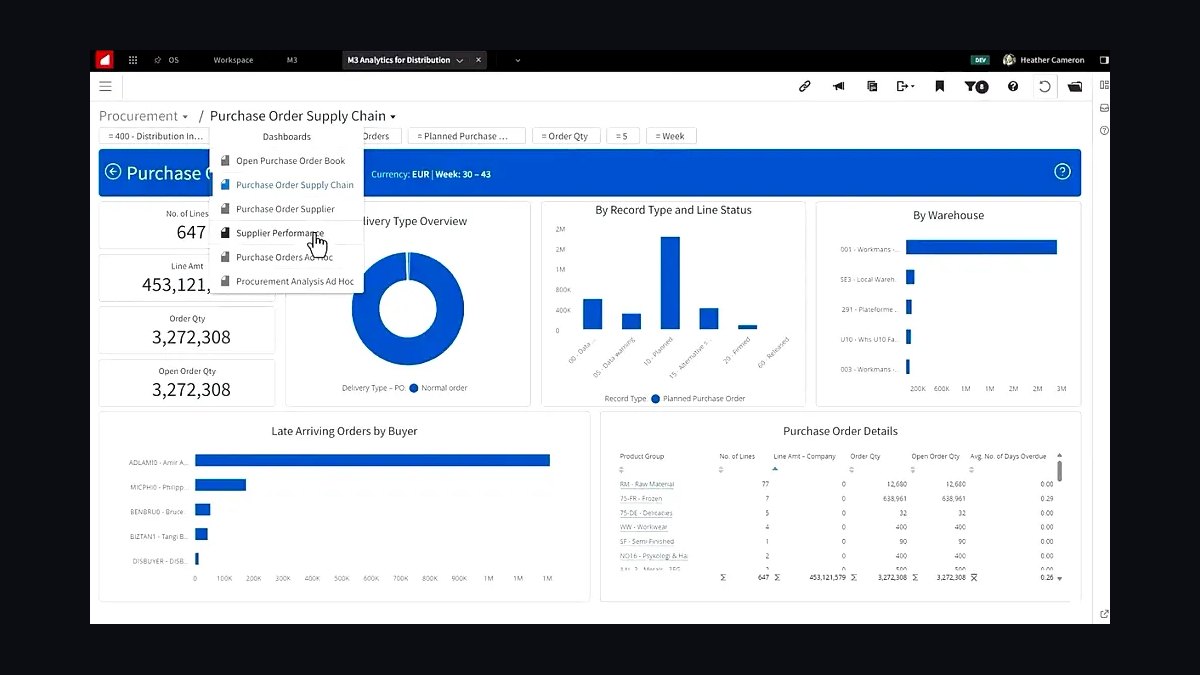The width and height of the screenshot is (1200, 675).
Task: Click the help circle on right sidebar
Action: (1104, 130)
